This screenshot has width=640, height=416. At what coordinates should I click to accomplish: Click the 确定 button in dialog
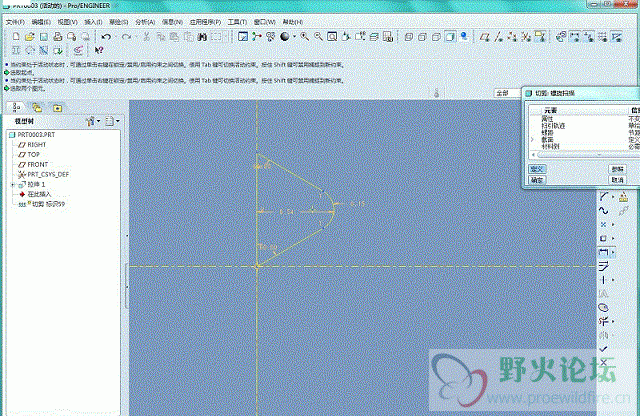[537, 180]
